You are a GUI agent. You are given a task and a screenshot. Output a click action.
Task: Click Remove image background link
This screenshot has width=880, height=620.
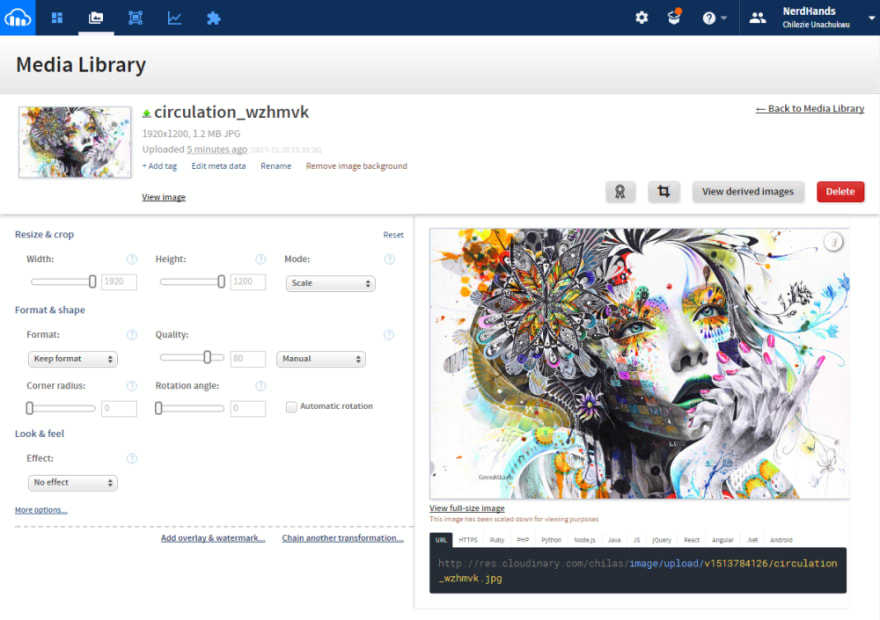tap(356, 166)
